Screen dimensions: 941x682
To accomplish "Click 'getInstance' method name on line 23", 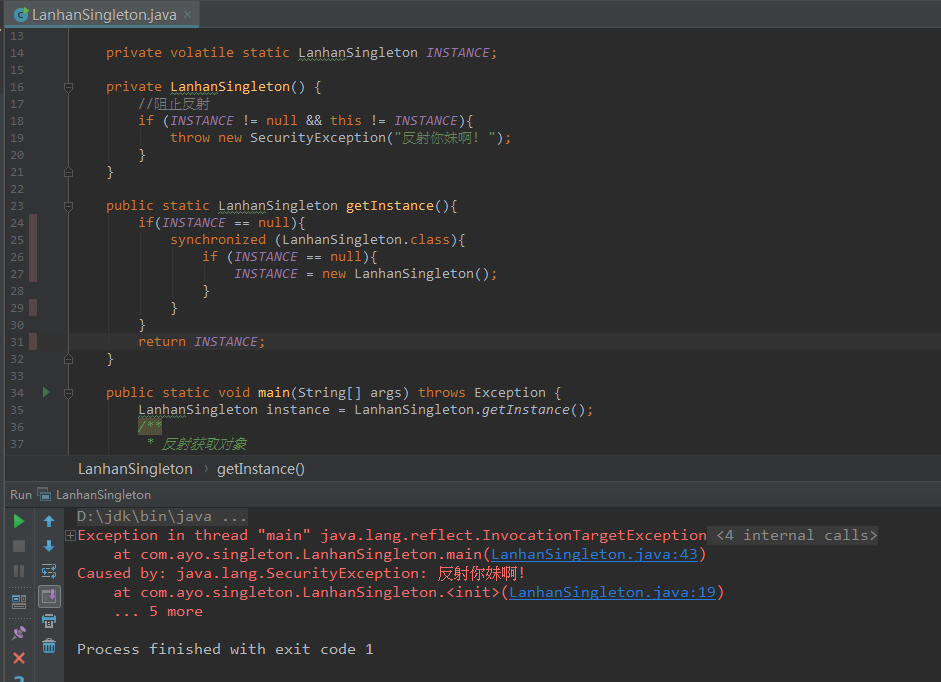I will (x=389, y=205).
